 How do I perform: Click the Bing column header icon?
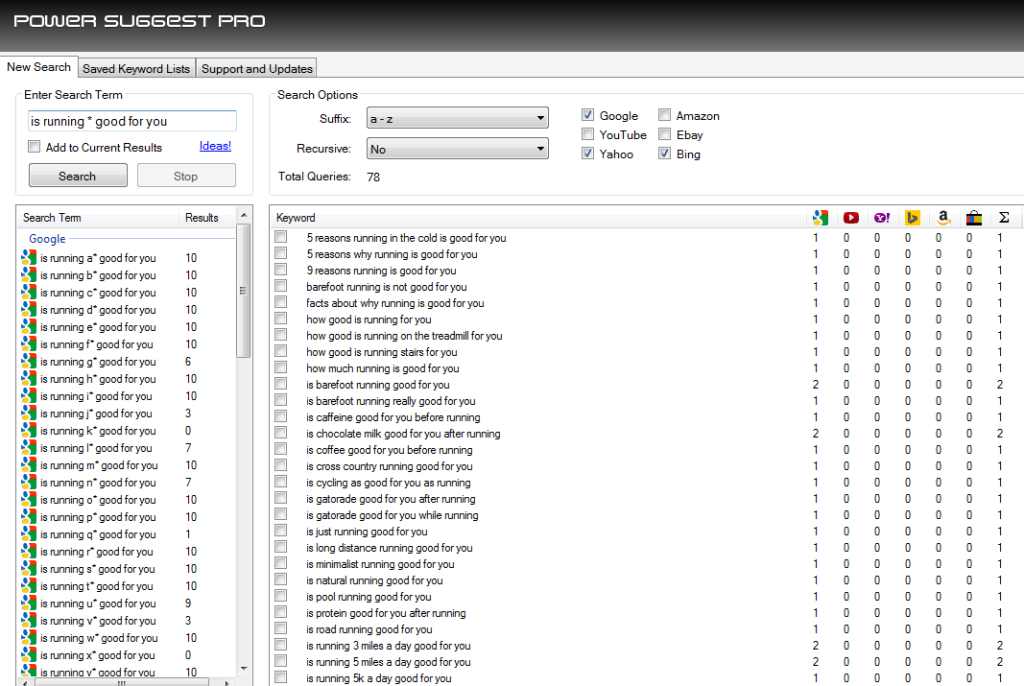point(912,218)
